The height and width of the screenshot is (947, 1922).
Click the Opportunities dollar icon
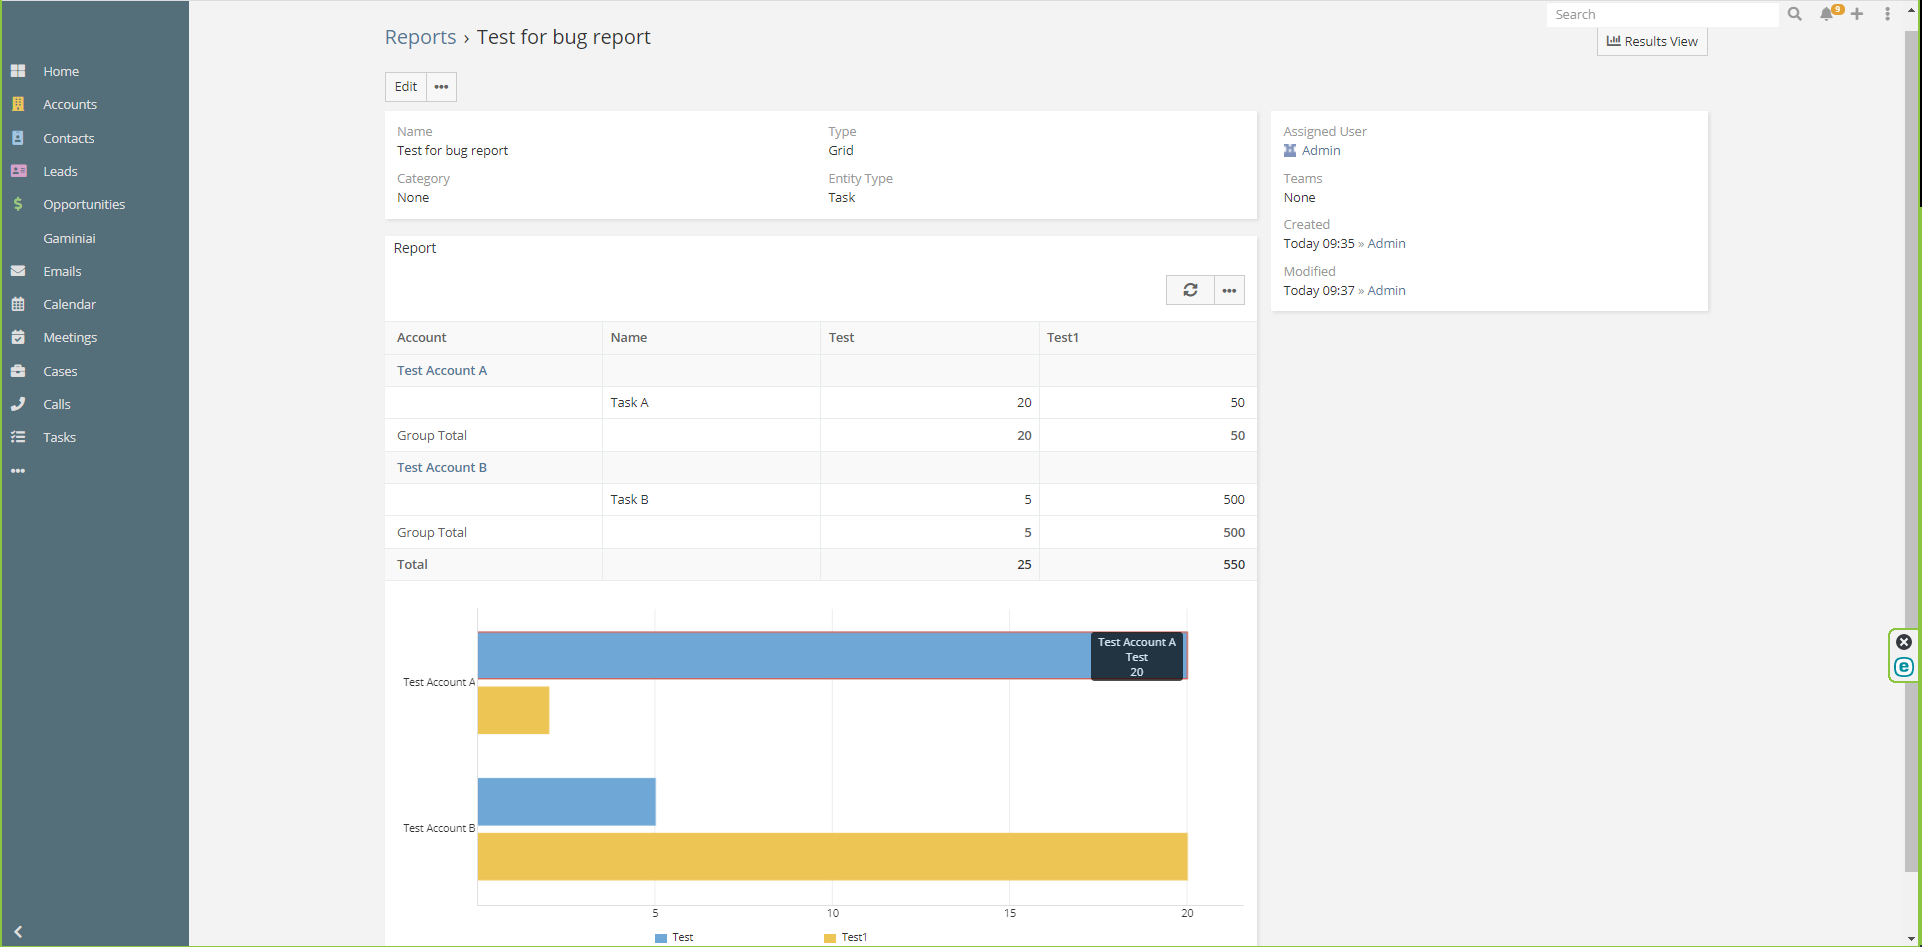coord(18,204)
